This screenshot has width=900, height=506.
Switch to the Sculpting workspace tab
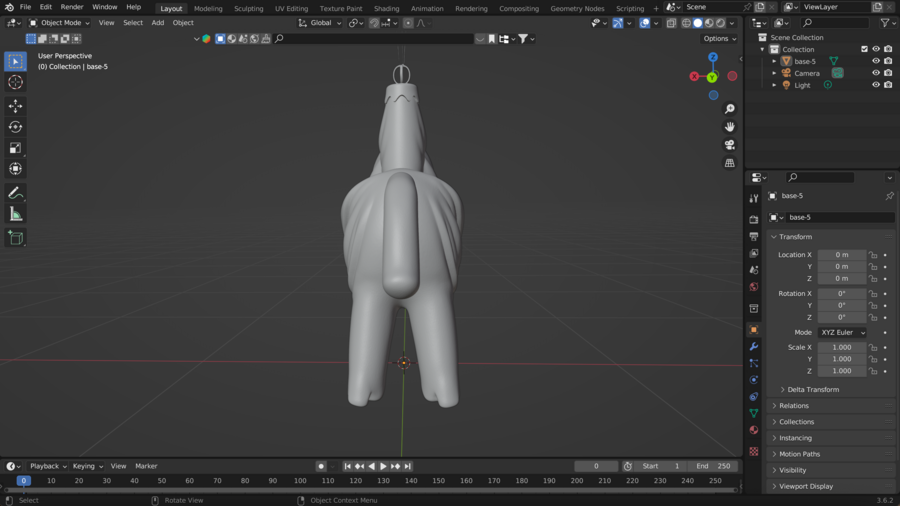point(248,8)
